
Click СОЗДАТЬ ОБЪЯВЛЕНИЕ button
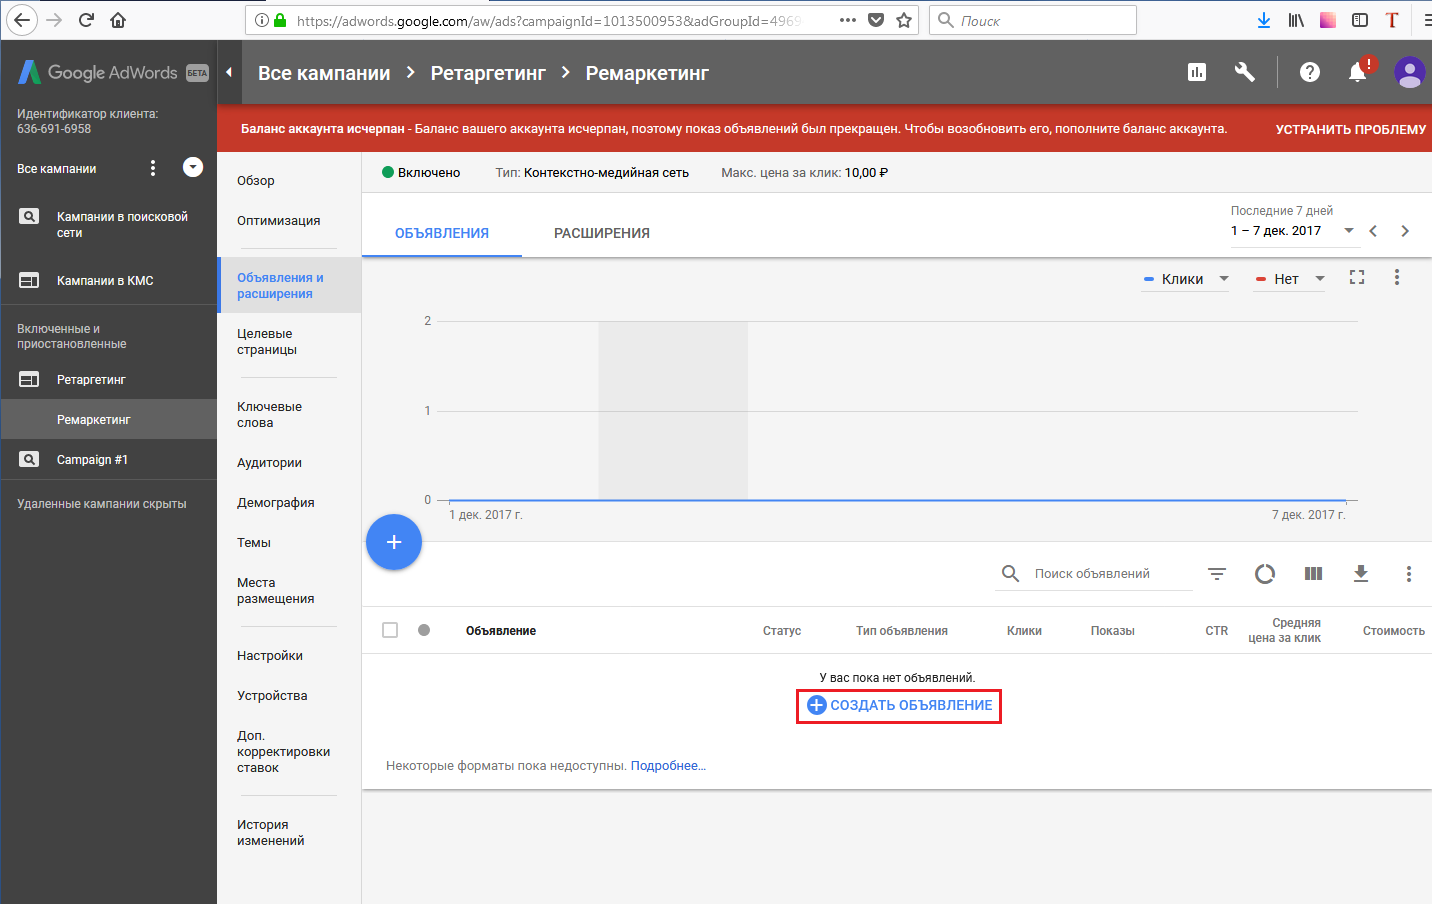click(x=900, y=705)
